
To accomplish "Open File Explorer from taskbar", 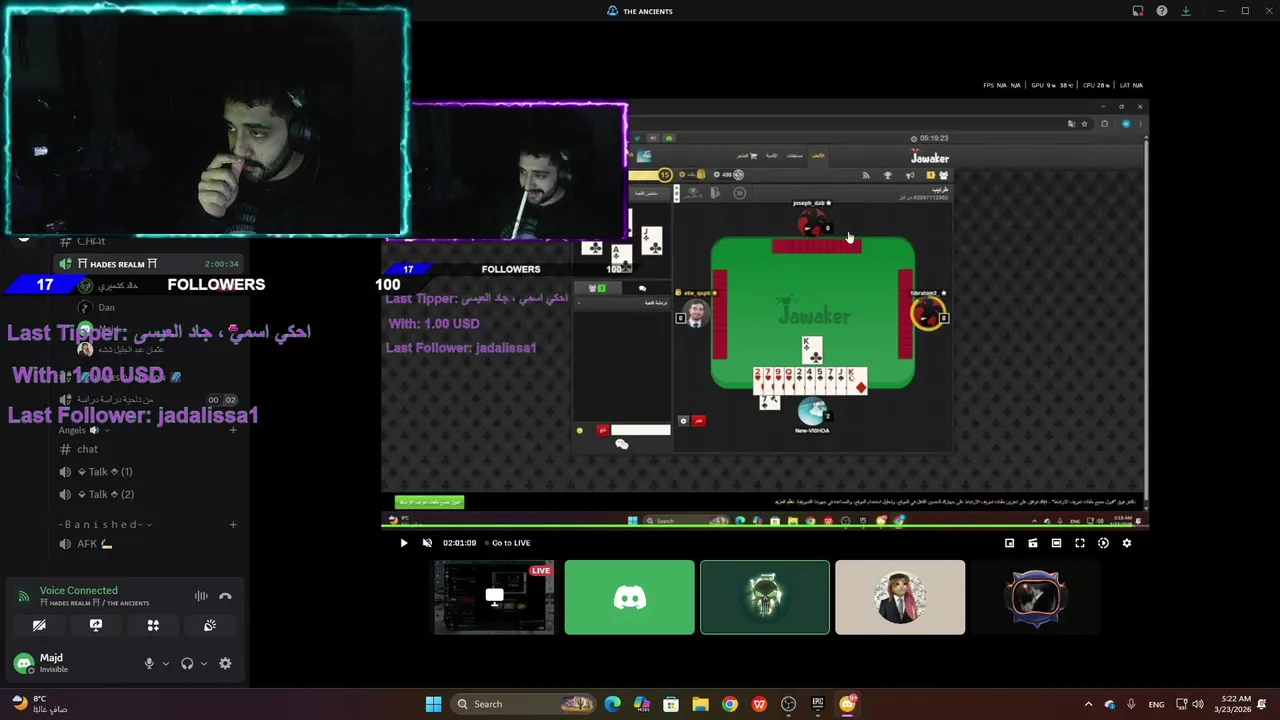I will pyautogui.click(x=700, y=704).
